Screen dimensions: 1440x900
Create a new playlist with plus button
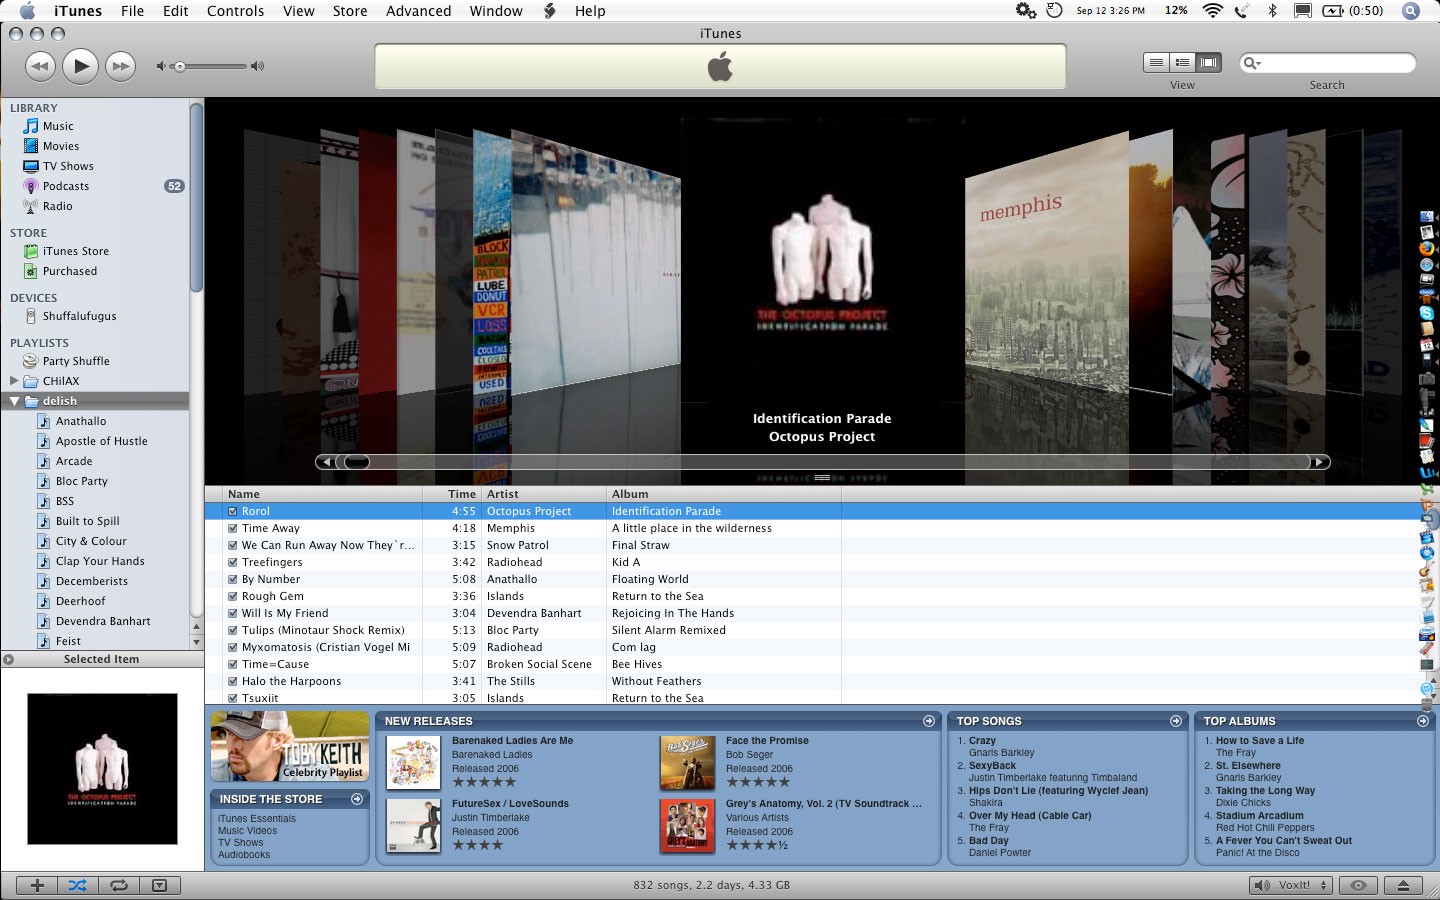coord(37,885)
